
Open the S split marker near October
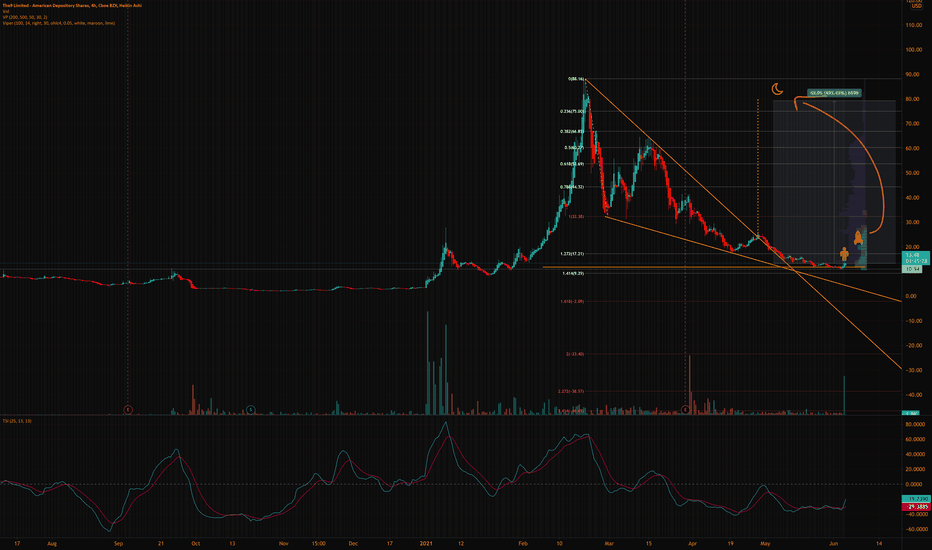click(x=251, y=410)
